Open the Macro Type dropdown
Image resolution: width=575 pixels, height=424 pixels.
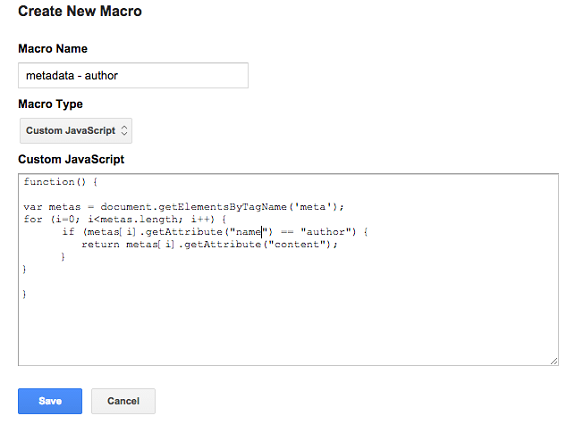coord(76,131)
